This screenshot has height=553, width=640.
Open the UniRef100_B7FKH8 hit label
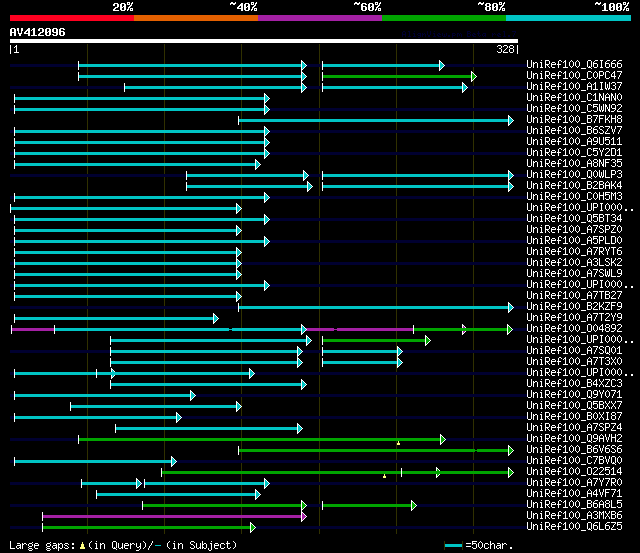coord(574,120)
